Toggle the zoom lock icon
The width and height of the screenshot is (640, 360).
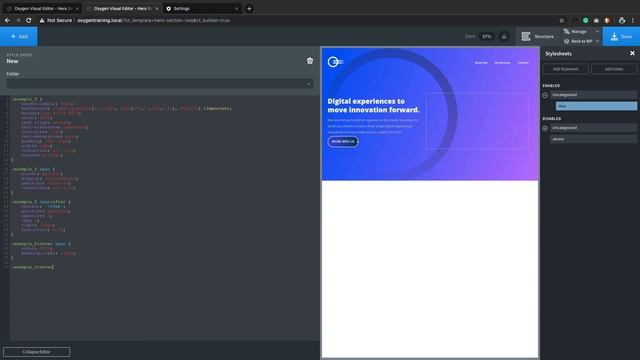click(504, 36)
